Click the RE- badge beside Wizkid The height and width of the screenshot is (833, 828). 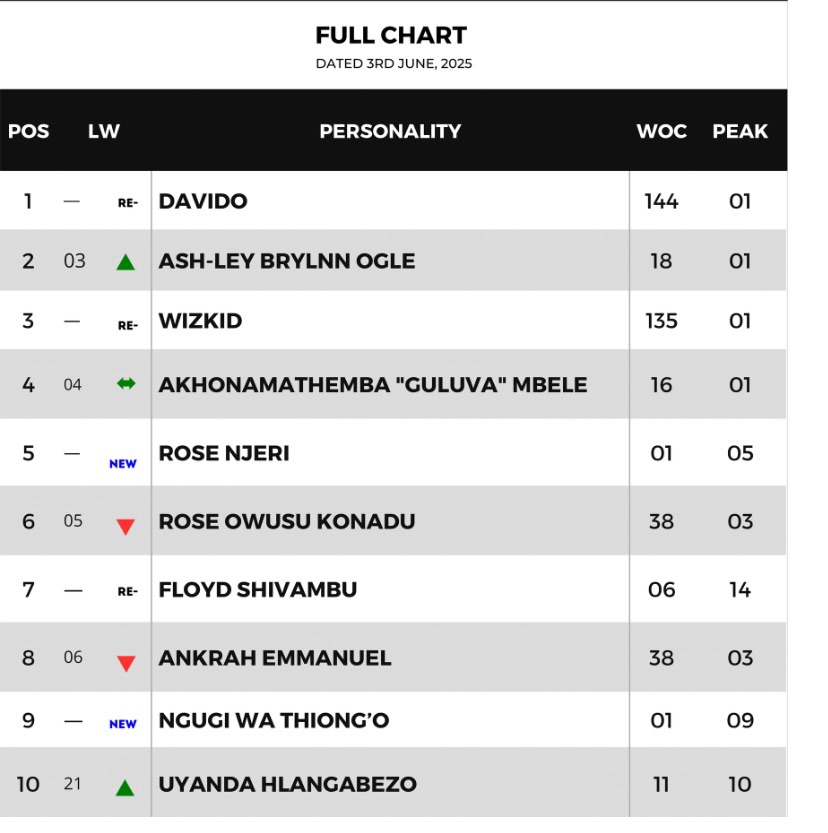pyautogui.click(x=127, y=326)
